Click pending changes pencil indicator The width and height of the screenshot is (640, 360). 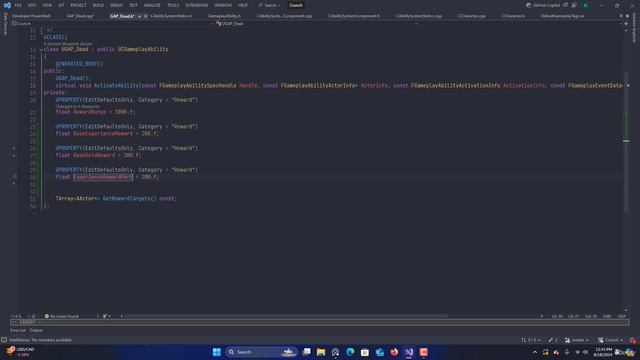point(553,340)
